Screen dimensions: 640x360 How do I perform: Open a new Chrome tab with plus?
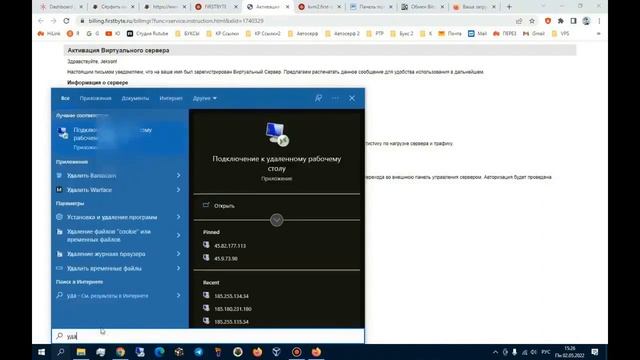pos(509,7)
